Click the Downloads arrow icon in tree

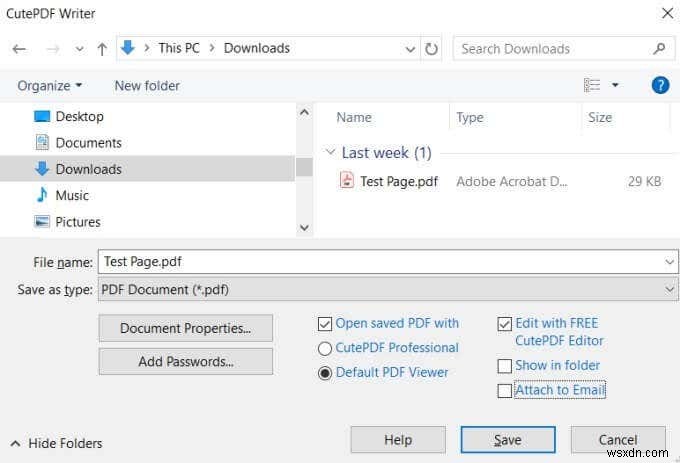(42, 168)
